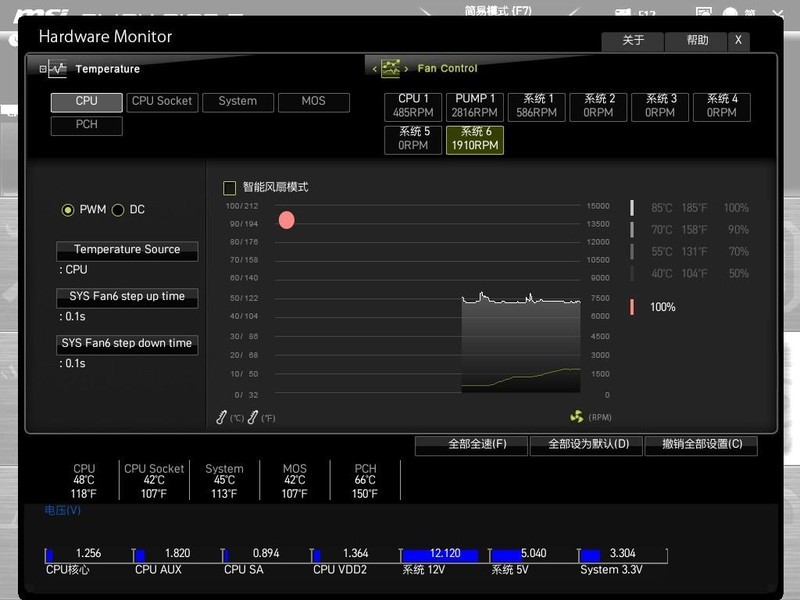The height and width of the screenshot is (600, 800).
Task: Click the Celsius thermometer icon below graph
Action: 222,417
